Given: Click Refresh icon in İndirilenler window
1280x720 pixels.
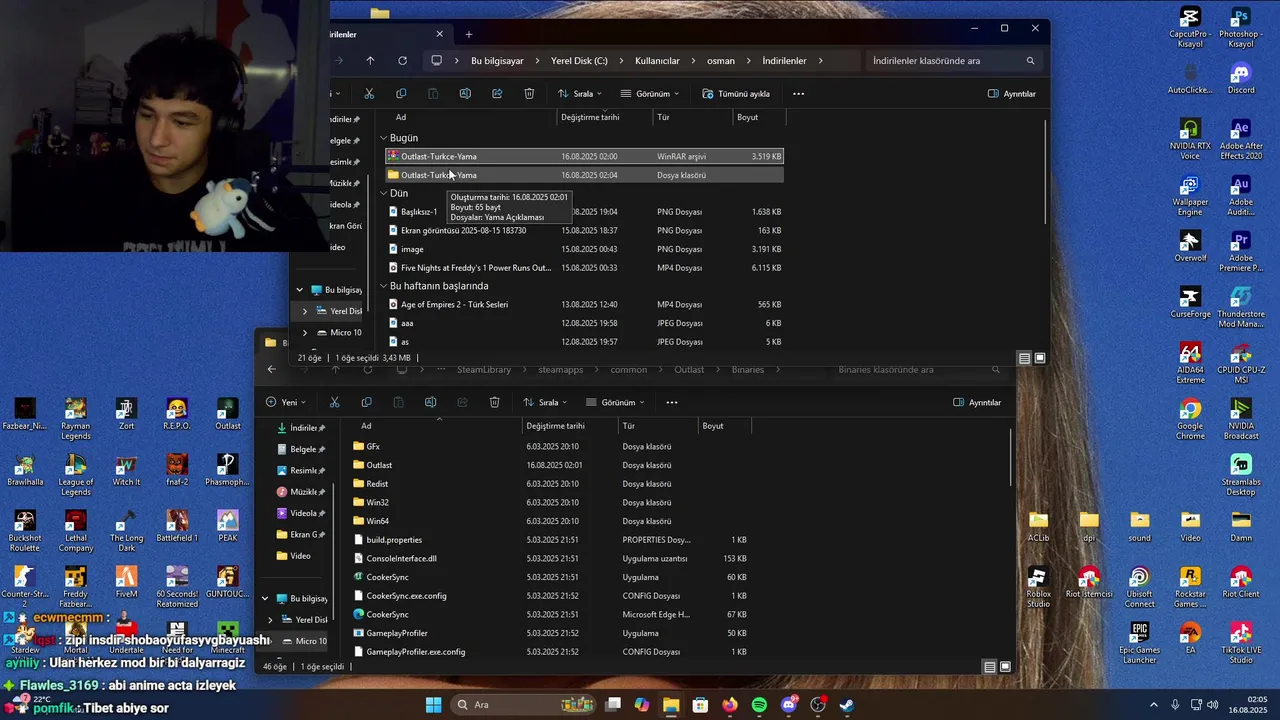Looking at the screenshot, I should tap(402, 61).
